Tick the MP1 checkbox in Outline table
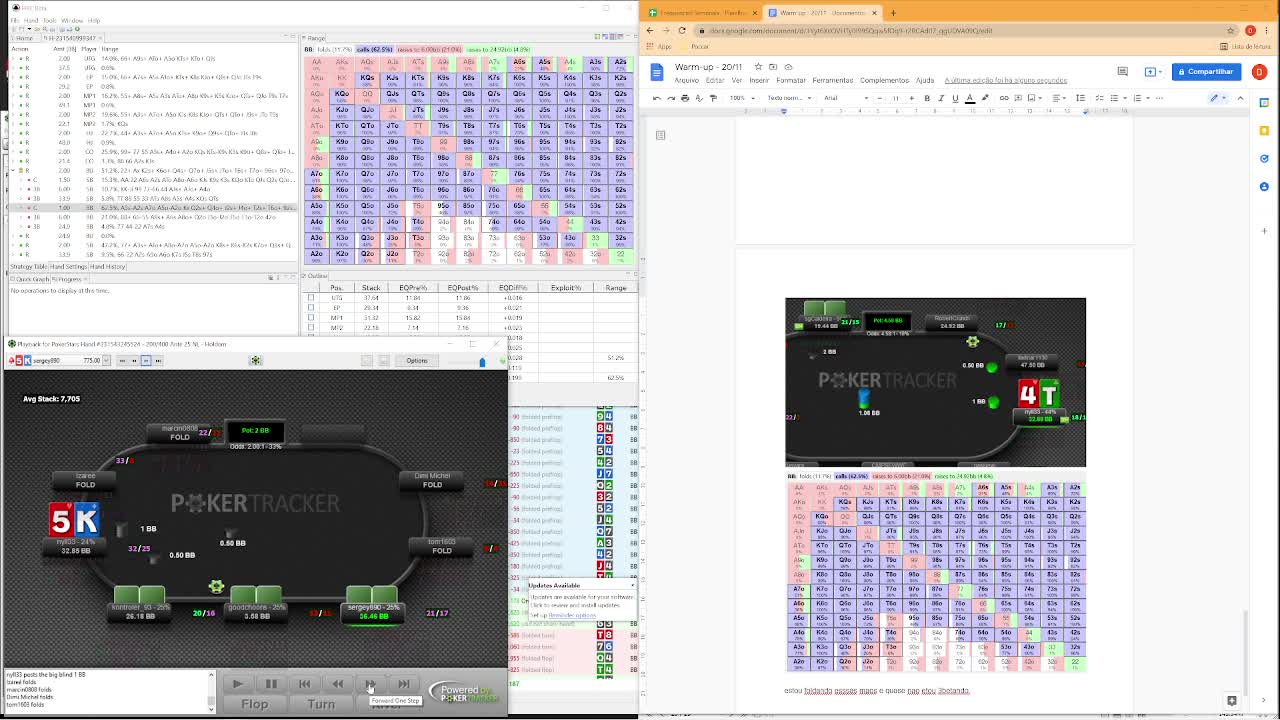 pos(311,318)
